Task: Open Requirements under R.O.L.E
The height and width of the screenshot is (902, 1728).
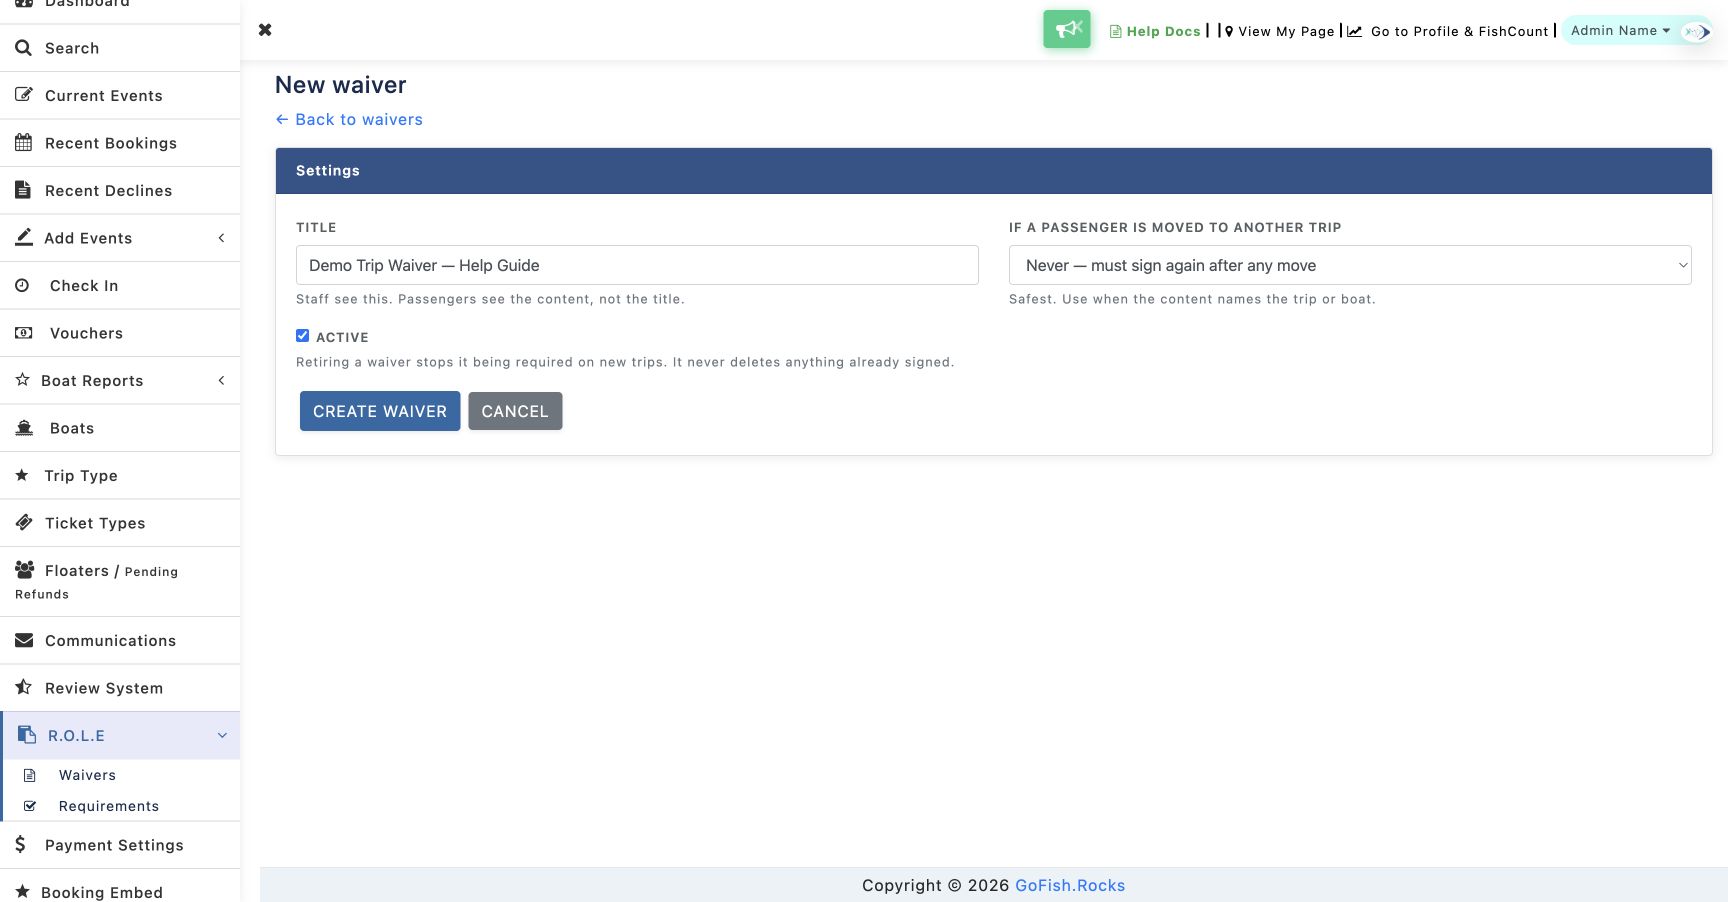Action: click(108, 806)
